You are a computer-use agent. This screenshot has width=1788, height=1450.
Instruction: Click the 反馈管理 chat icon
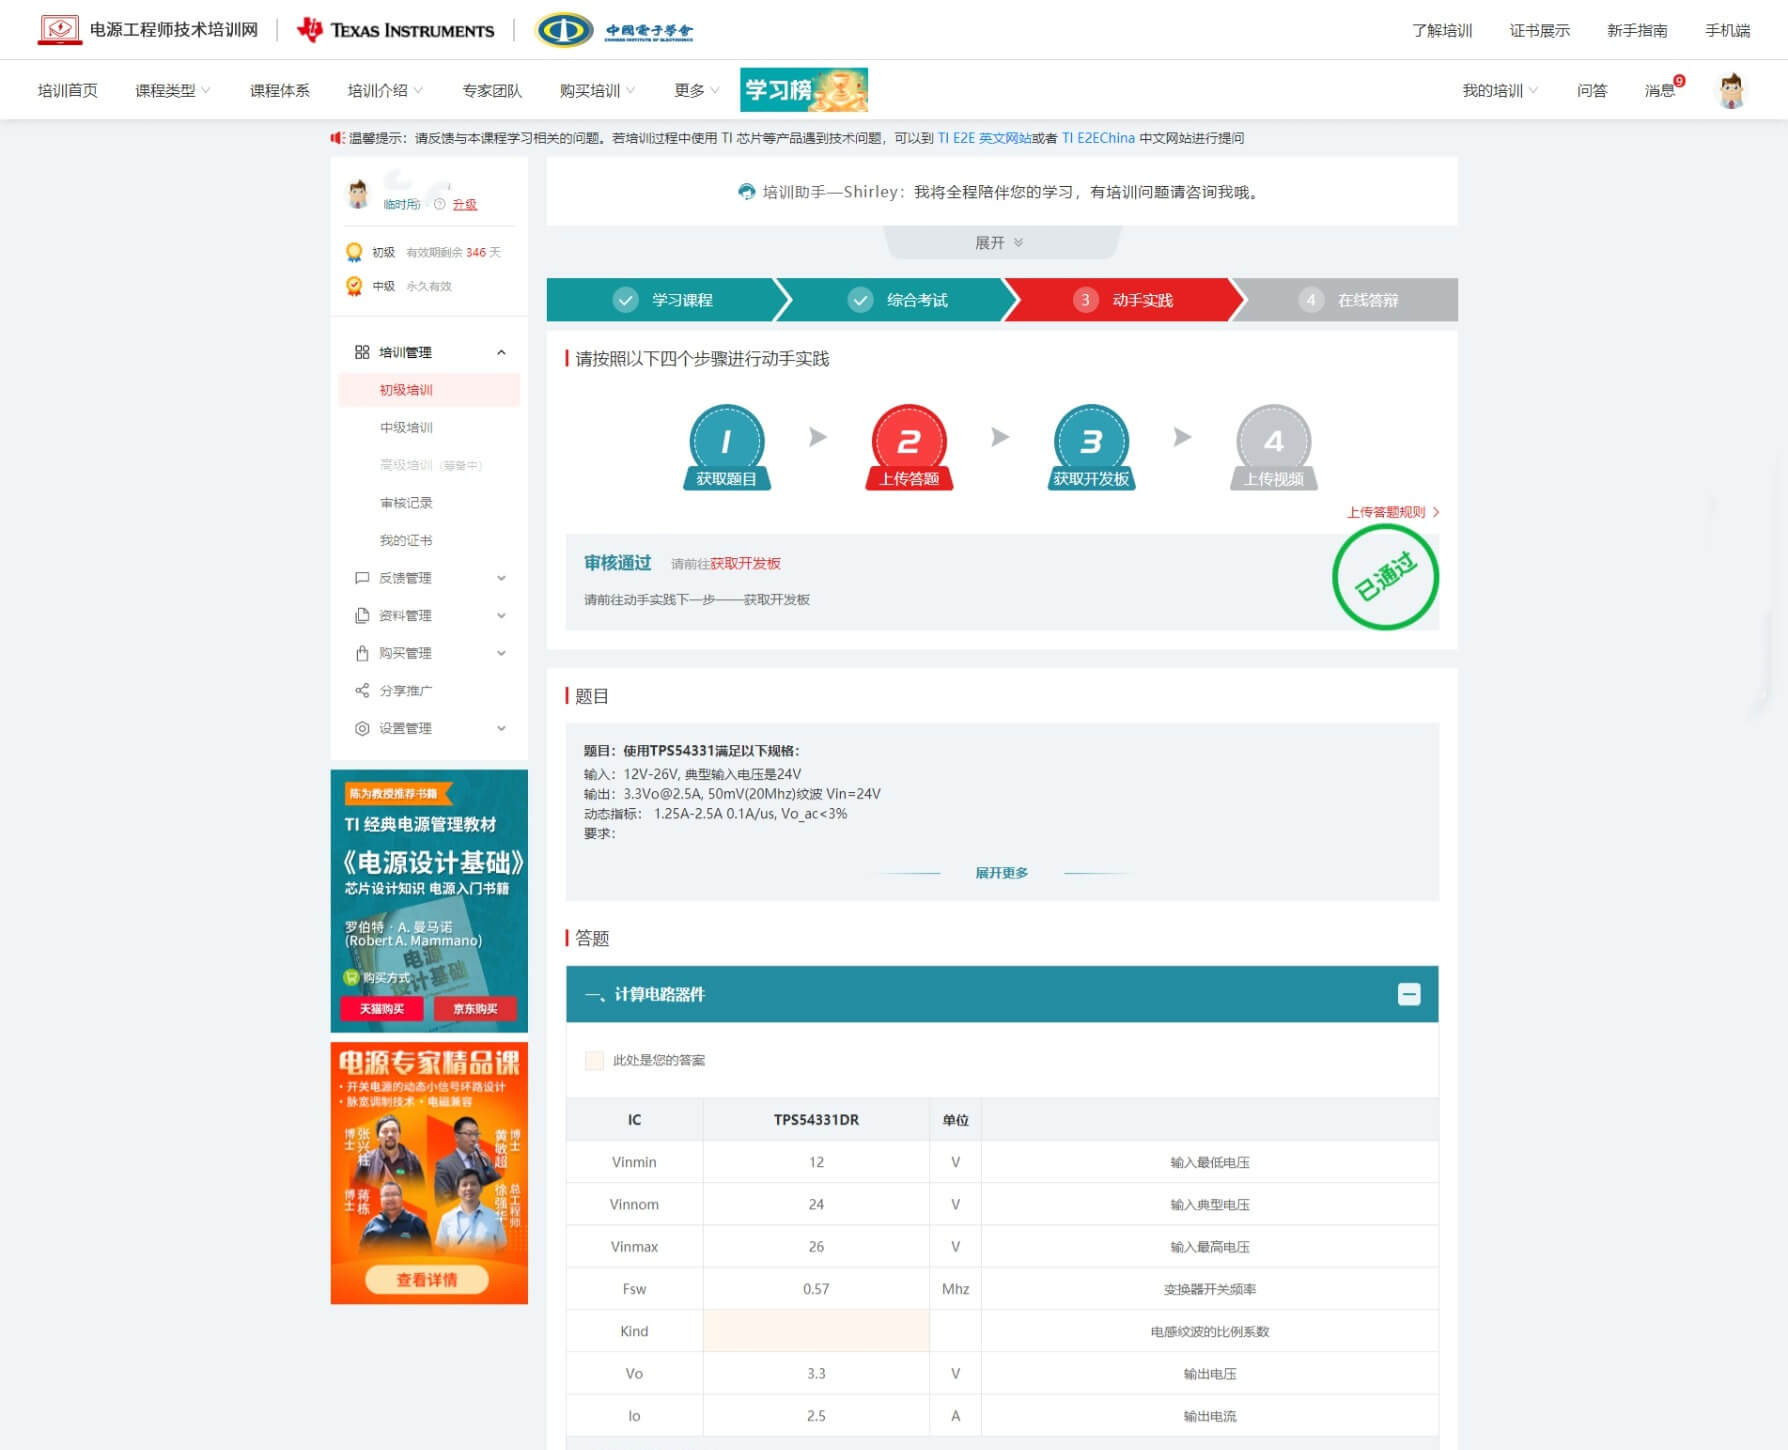(x=362, y=578)
